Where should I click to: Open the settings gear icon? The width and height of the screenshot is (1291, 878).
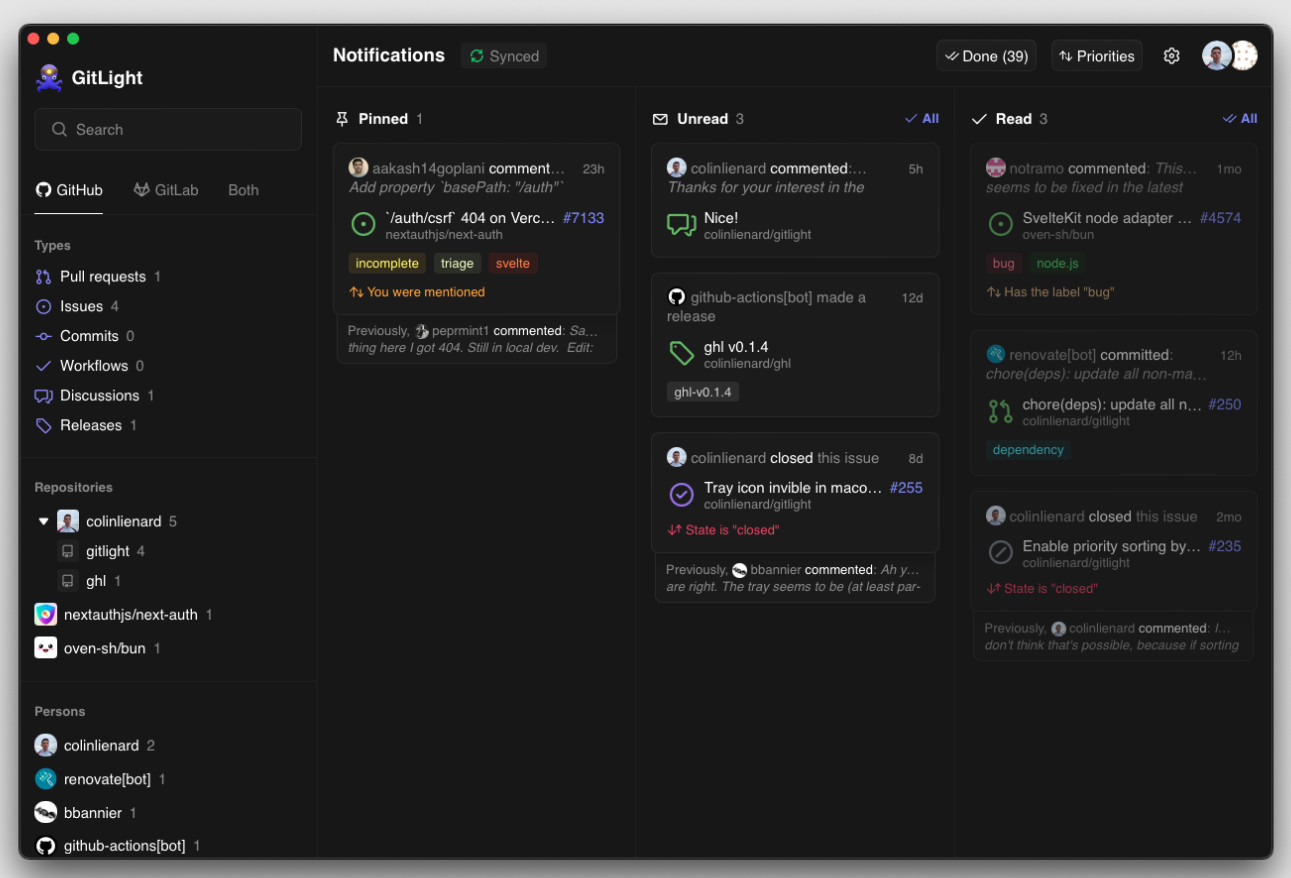1172,56
